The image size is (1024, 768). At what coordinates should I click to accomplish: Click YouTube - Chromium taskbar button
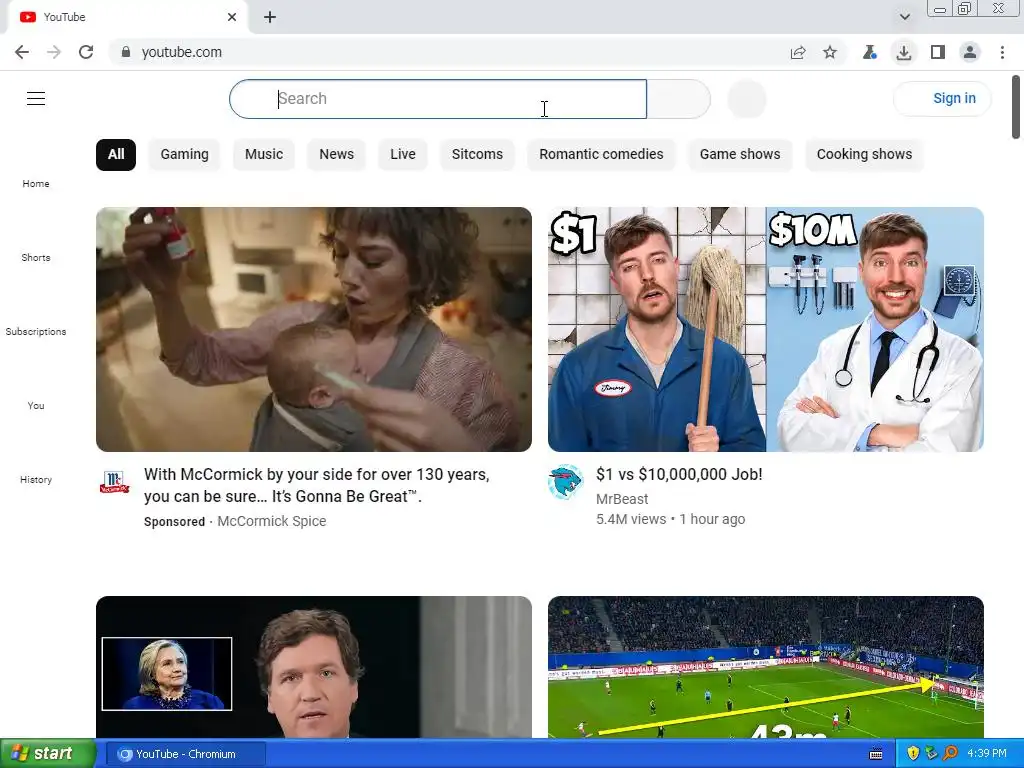[185, 754]
